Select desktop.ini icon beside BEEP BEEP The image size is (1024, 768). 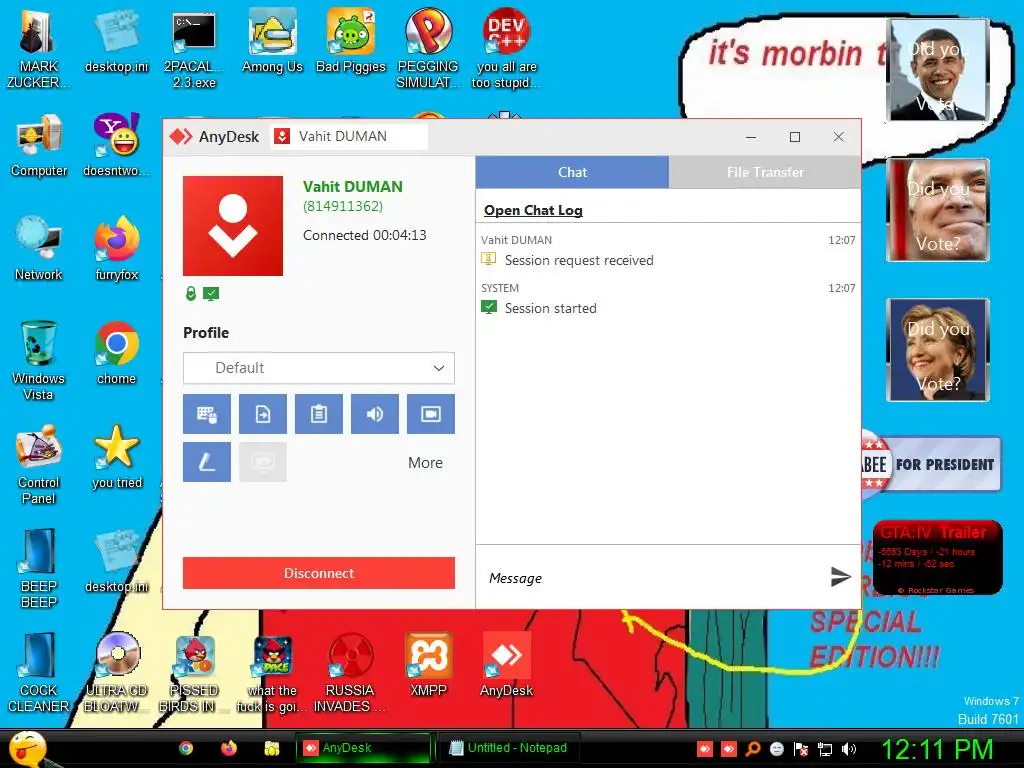point(116,560)
